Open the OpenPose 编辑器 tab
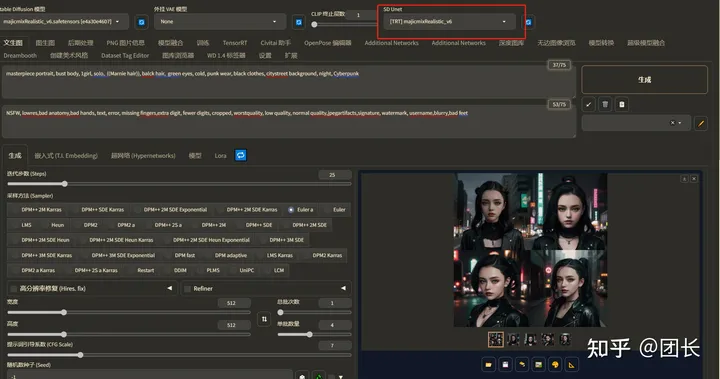Viewport: 720px width, 379px height. 327,43
